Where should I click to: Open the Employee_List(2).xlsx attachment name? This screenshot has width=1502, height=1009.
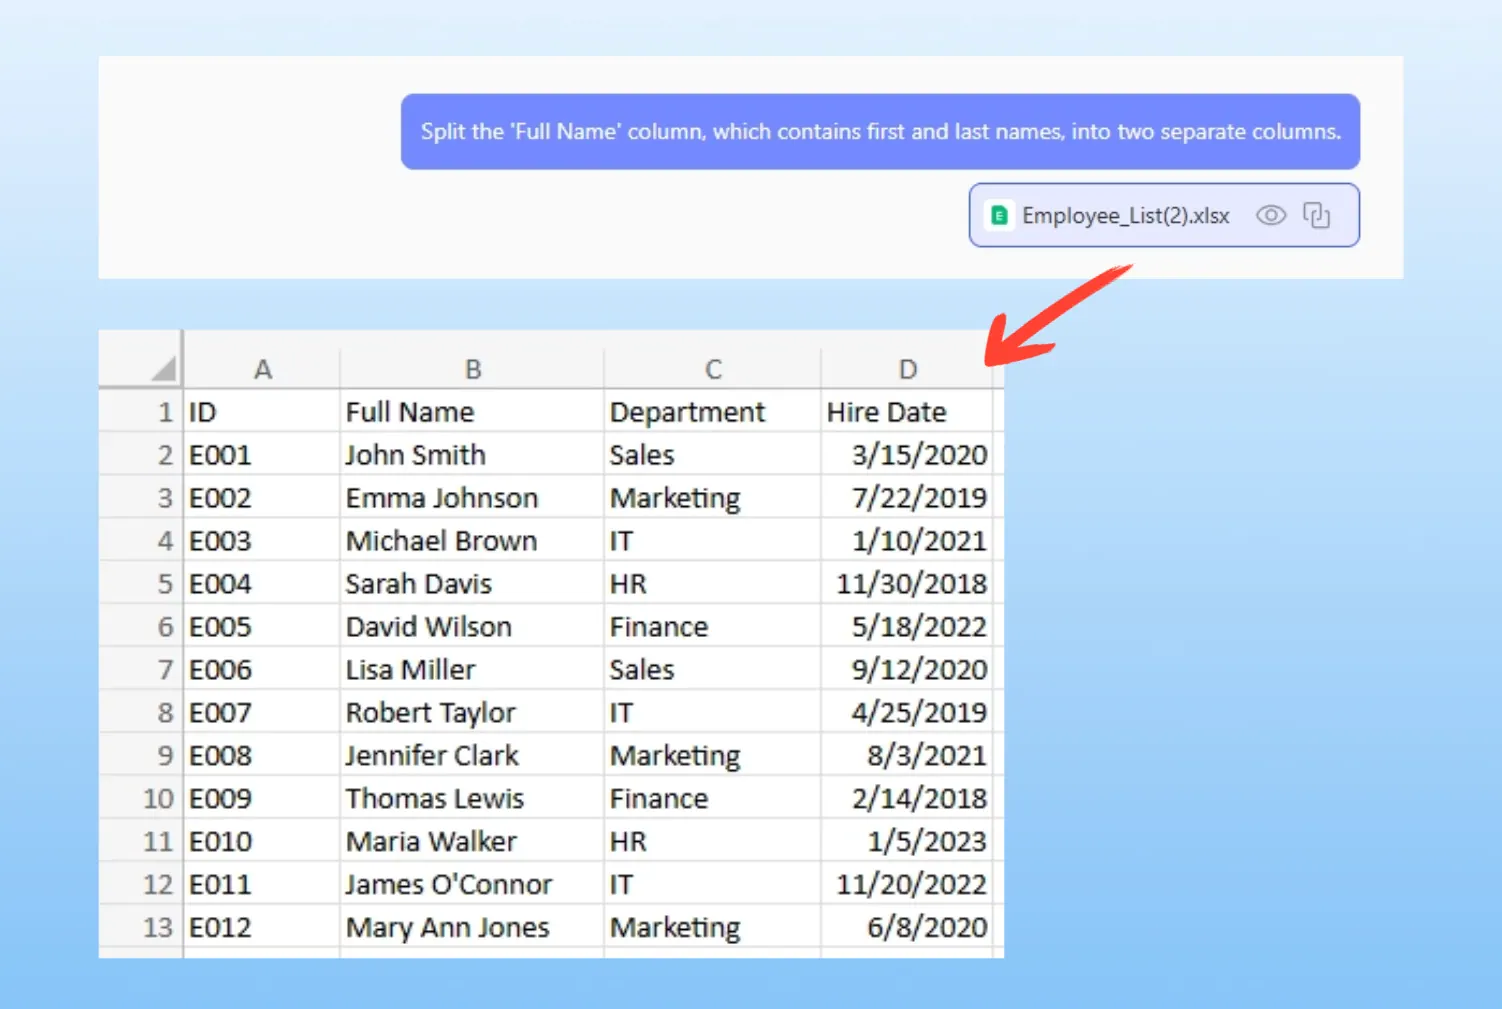click(x=1125, y=216)
